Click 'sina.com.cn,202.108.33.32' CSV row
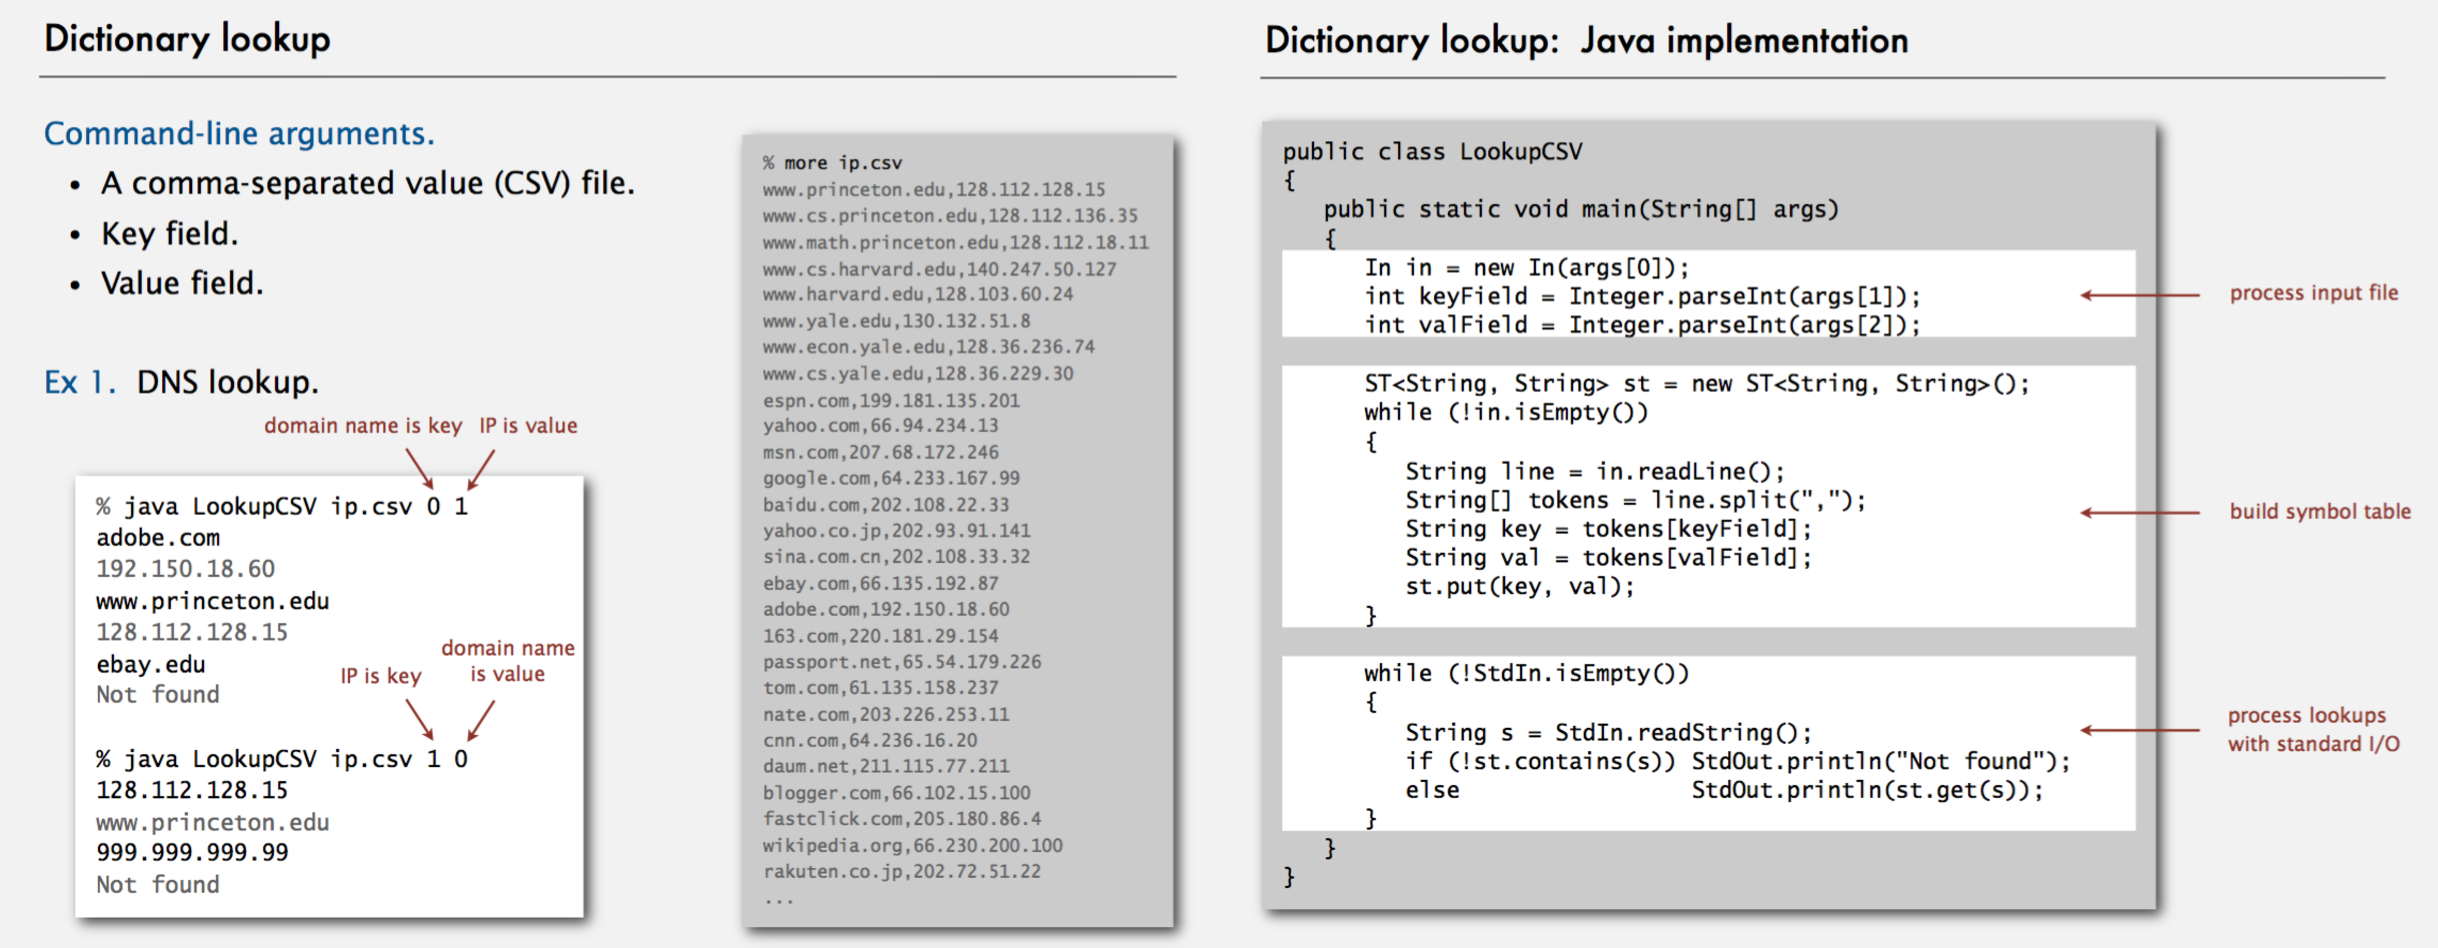The height and width of the screenshot is (948, 2438). click(896, 557)
